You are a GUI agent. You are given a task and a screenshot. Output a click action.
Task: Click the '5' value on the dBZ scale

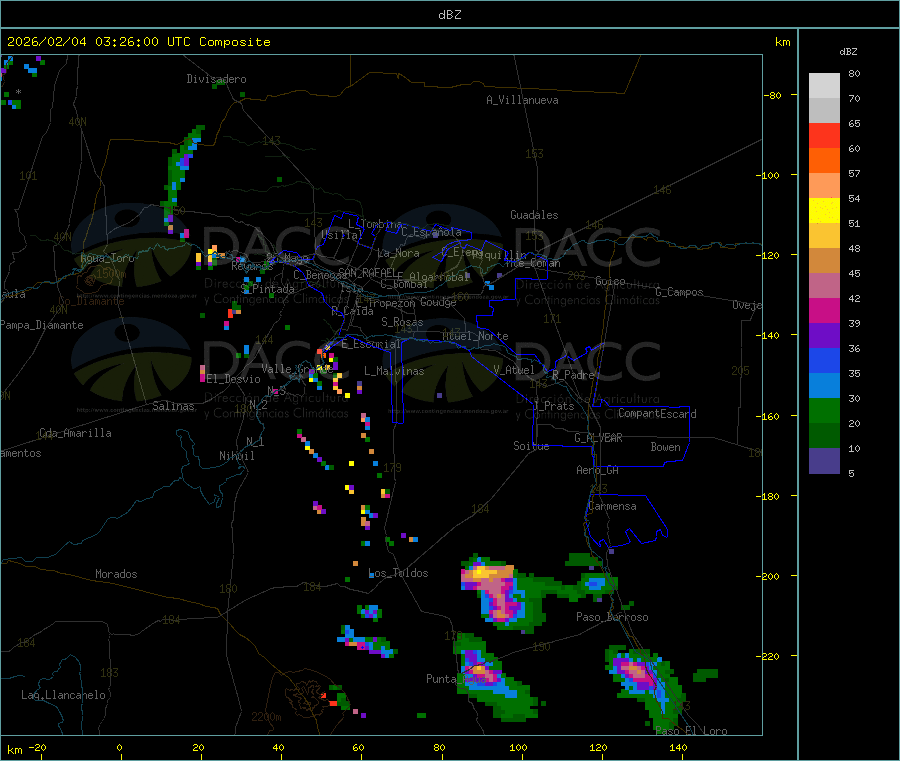click(x=851, y=473)
